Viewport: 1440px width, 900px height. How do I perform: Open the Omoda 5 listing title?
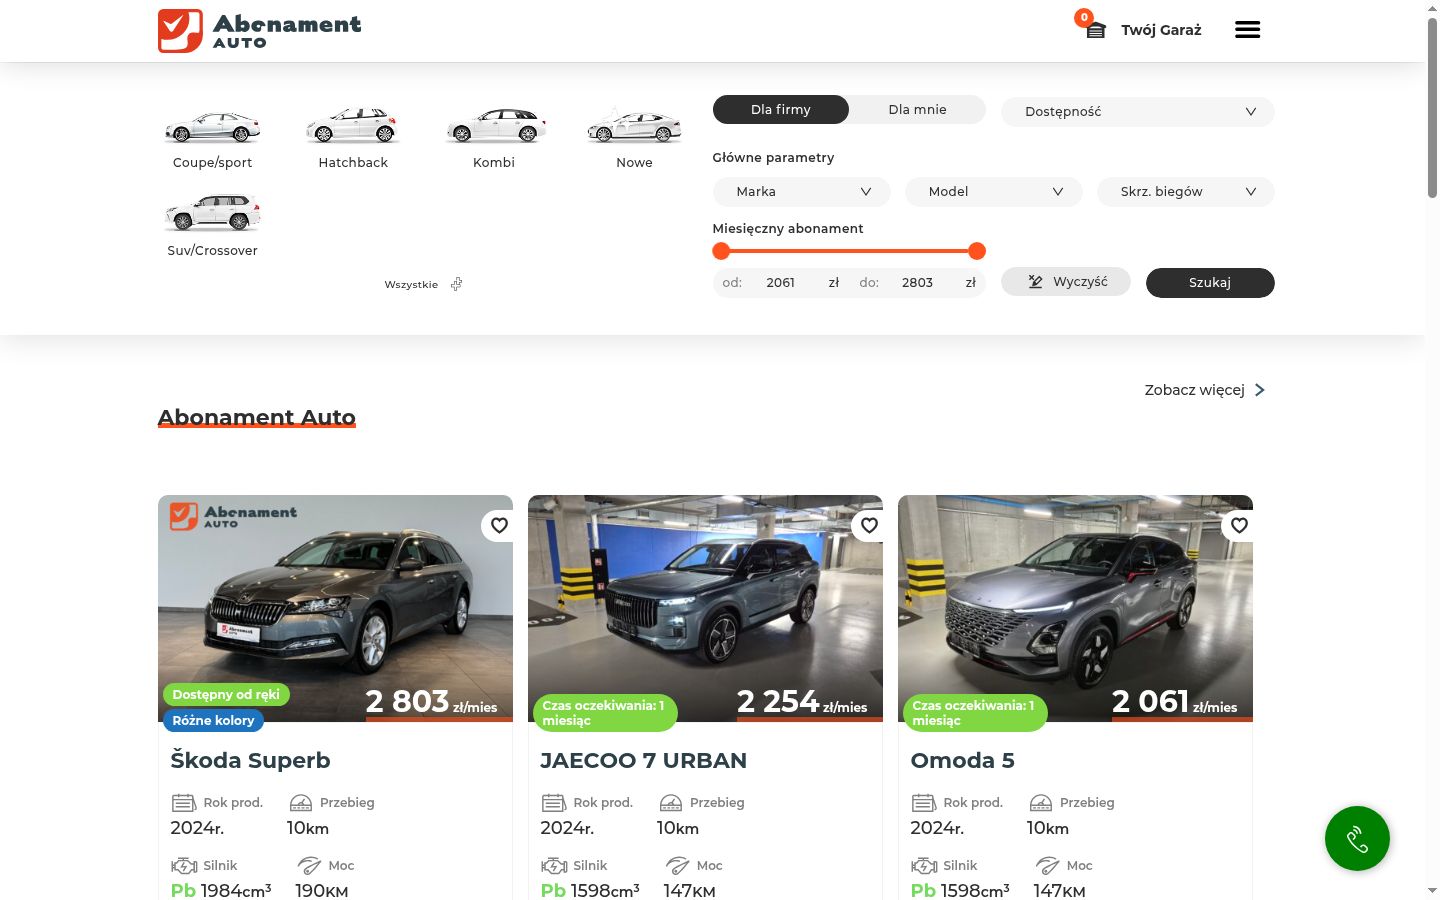point(962,761)
